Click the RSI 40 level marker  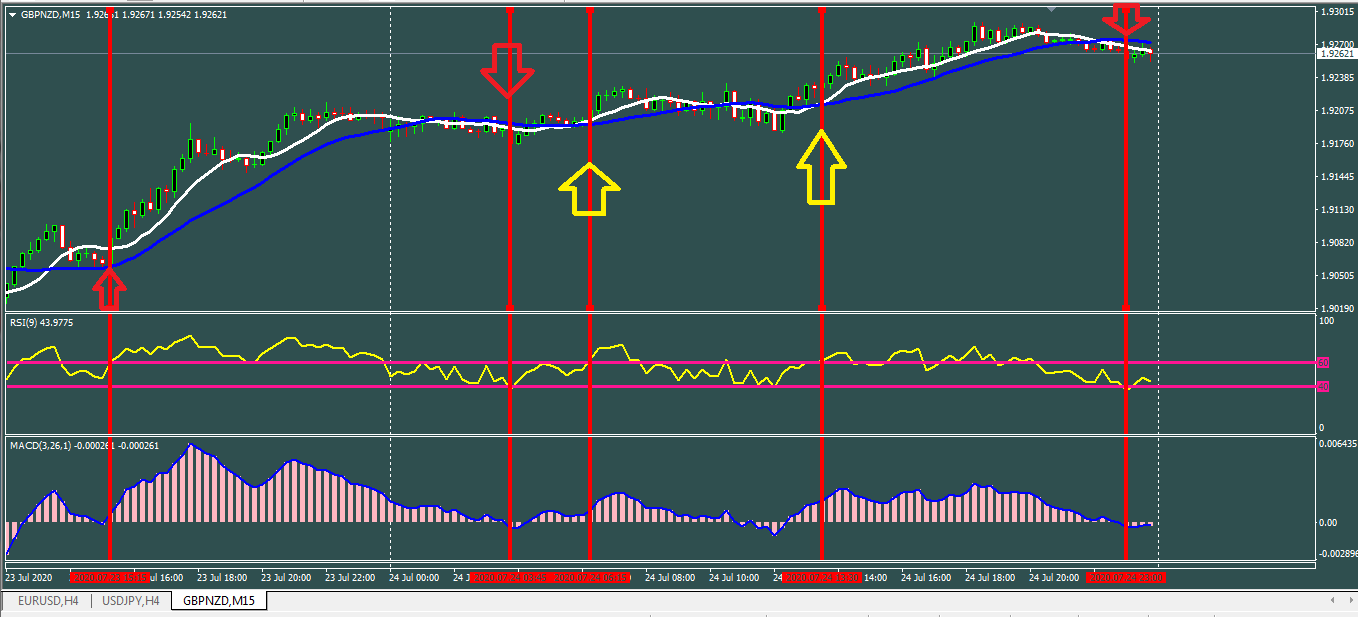[x=1322, y=386]
